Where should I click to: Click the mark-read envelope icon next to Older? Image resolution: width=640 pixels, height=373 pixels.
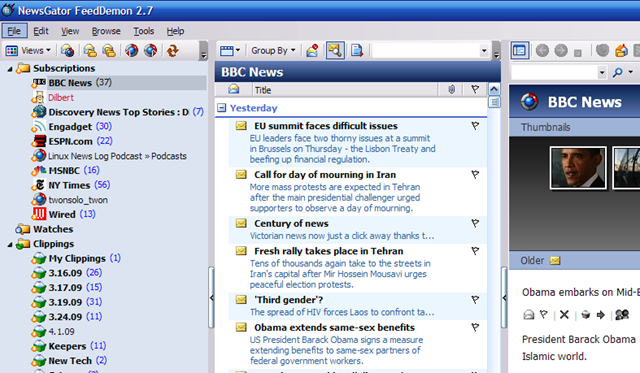point(555,260)
